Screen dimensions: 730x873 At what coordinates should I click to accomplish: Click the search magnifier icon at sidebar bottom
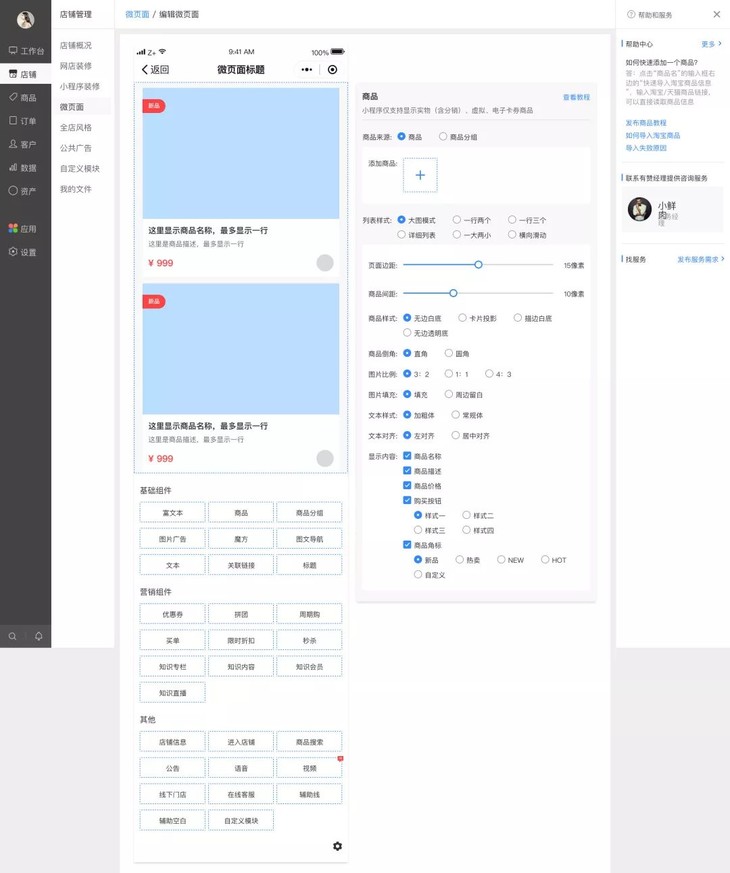tap(12, 636)
